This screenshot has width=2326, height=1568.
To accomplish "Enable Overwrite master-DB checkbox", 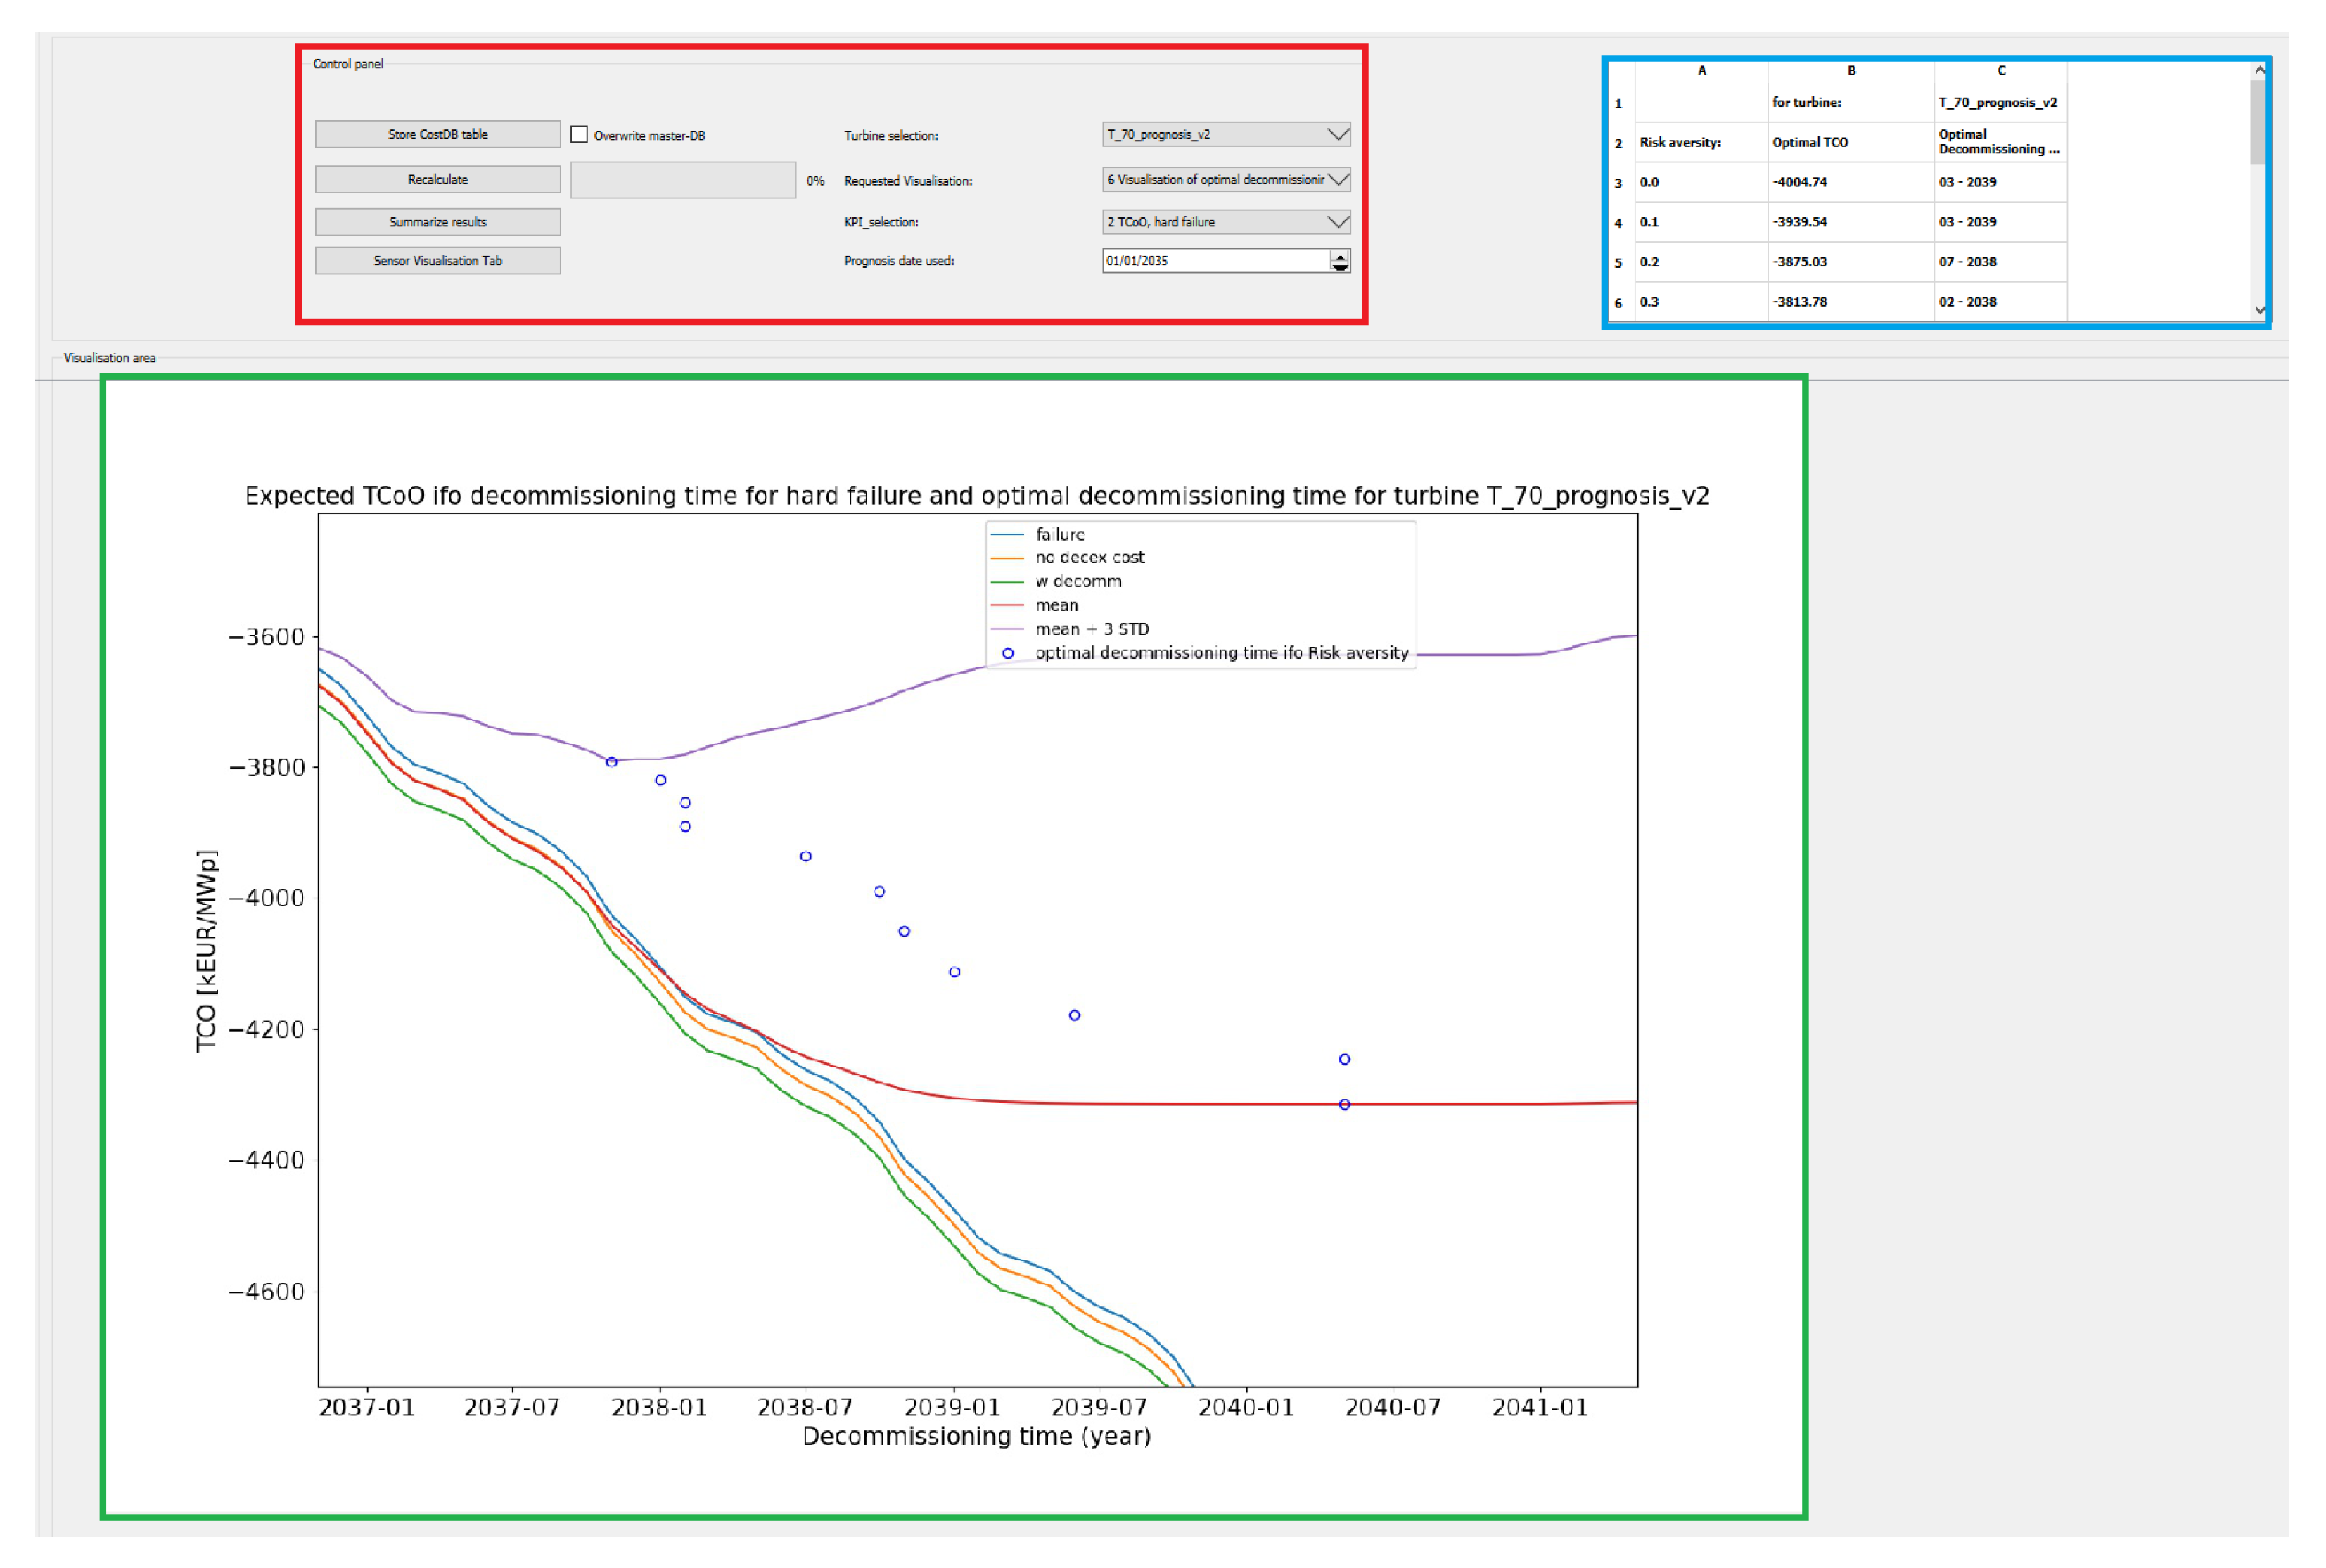I will (x=579, y=134).
